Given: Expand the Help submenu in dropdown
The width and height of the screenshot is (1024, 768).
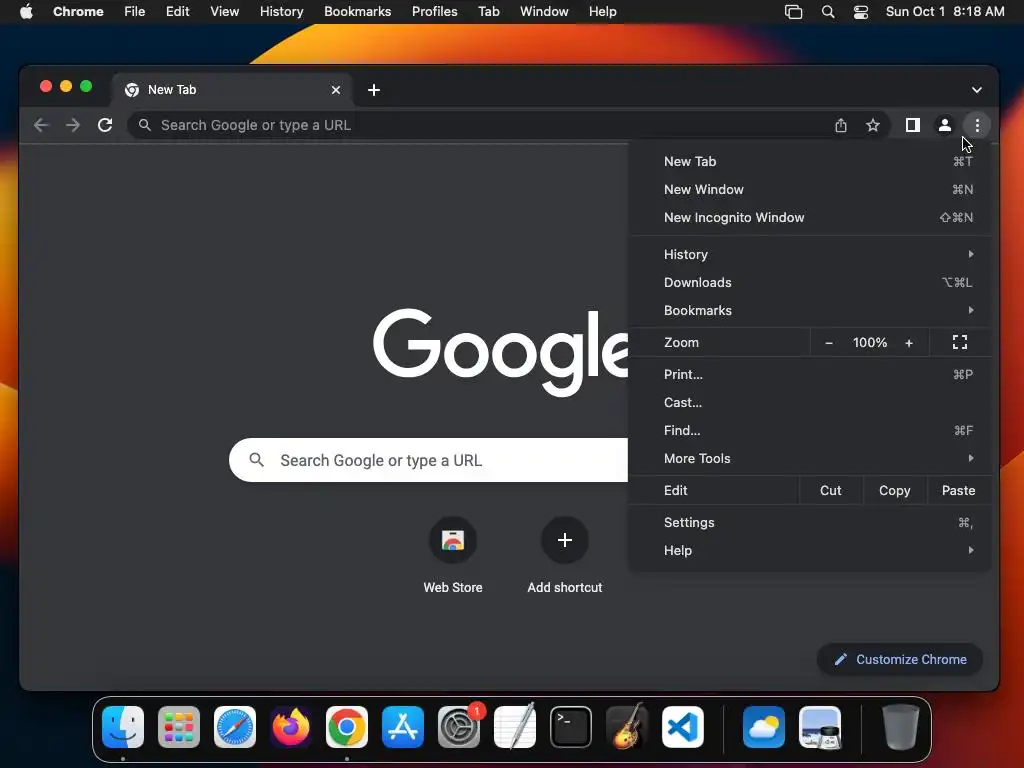Looking at the screenshot, I should 810,551.
